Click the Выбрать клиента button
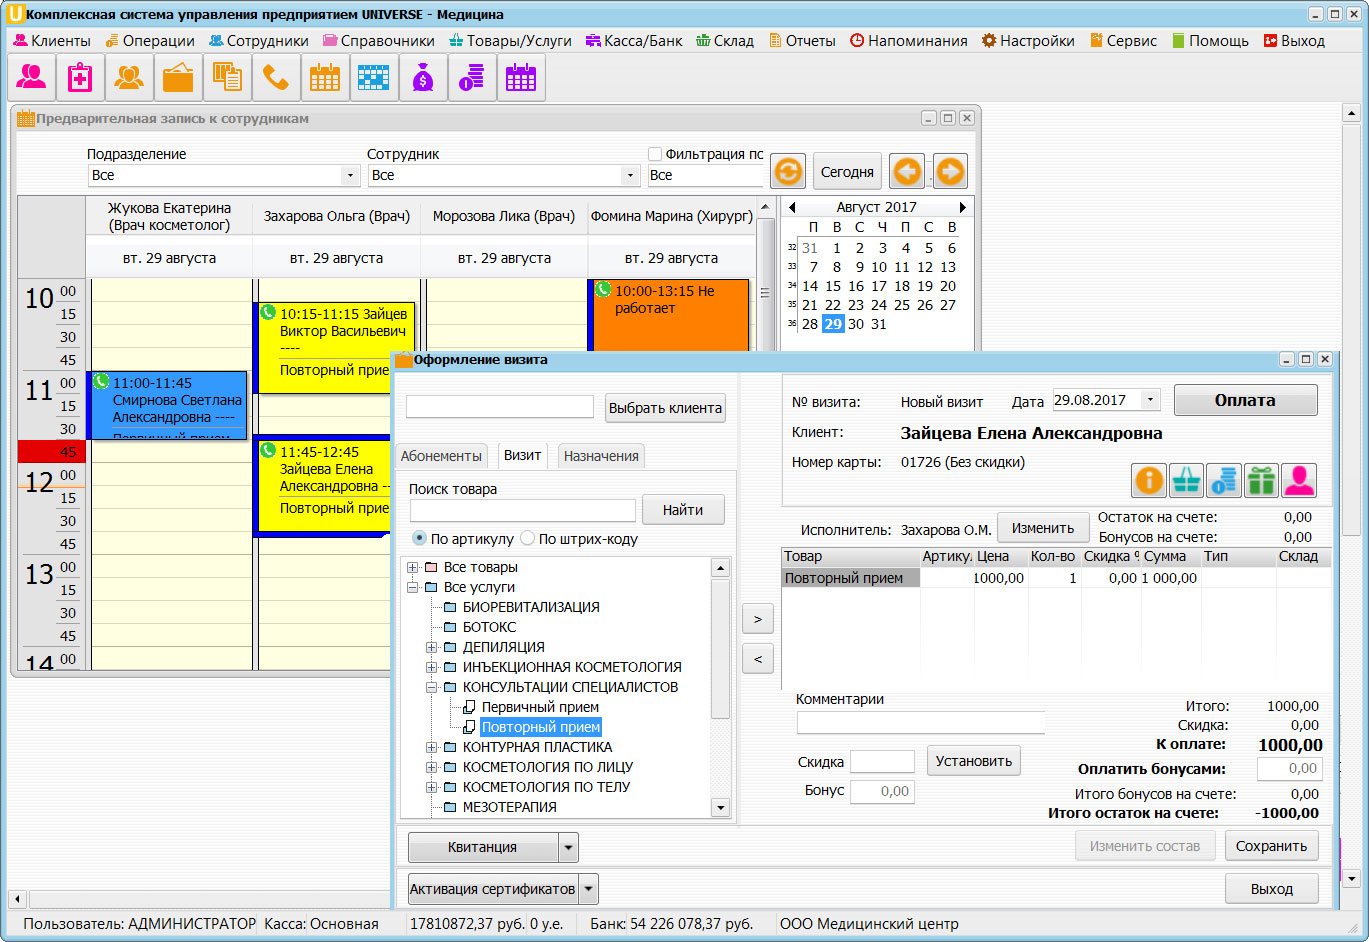1369x942 pixels. pos(665,408)
